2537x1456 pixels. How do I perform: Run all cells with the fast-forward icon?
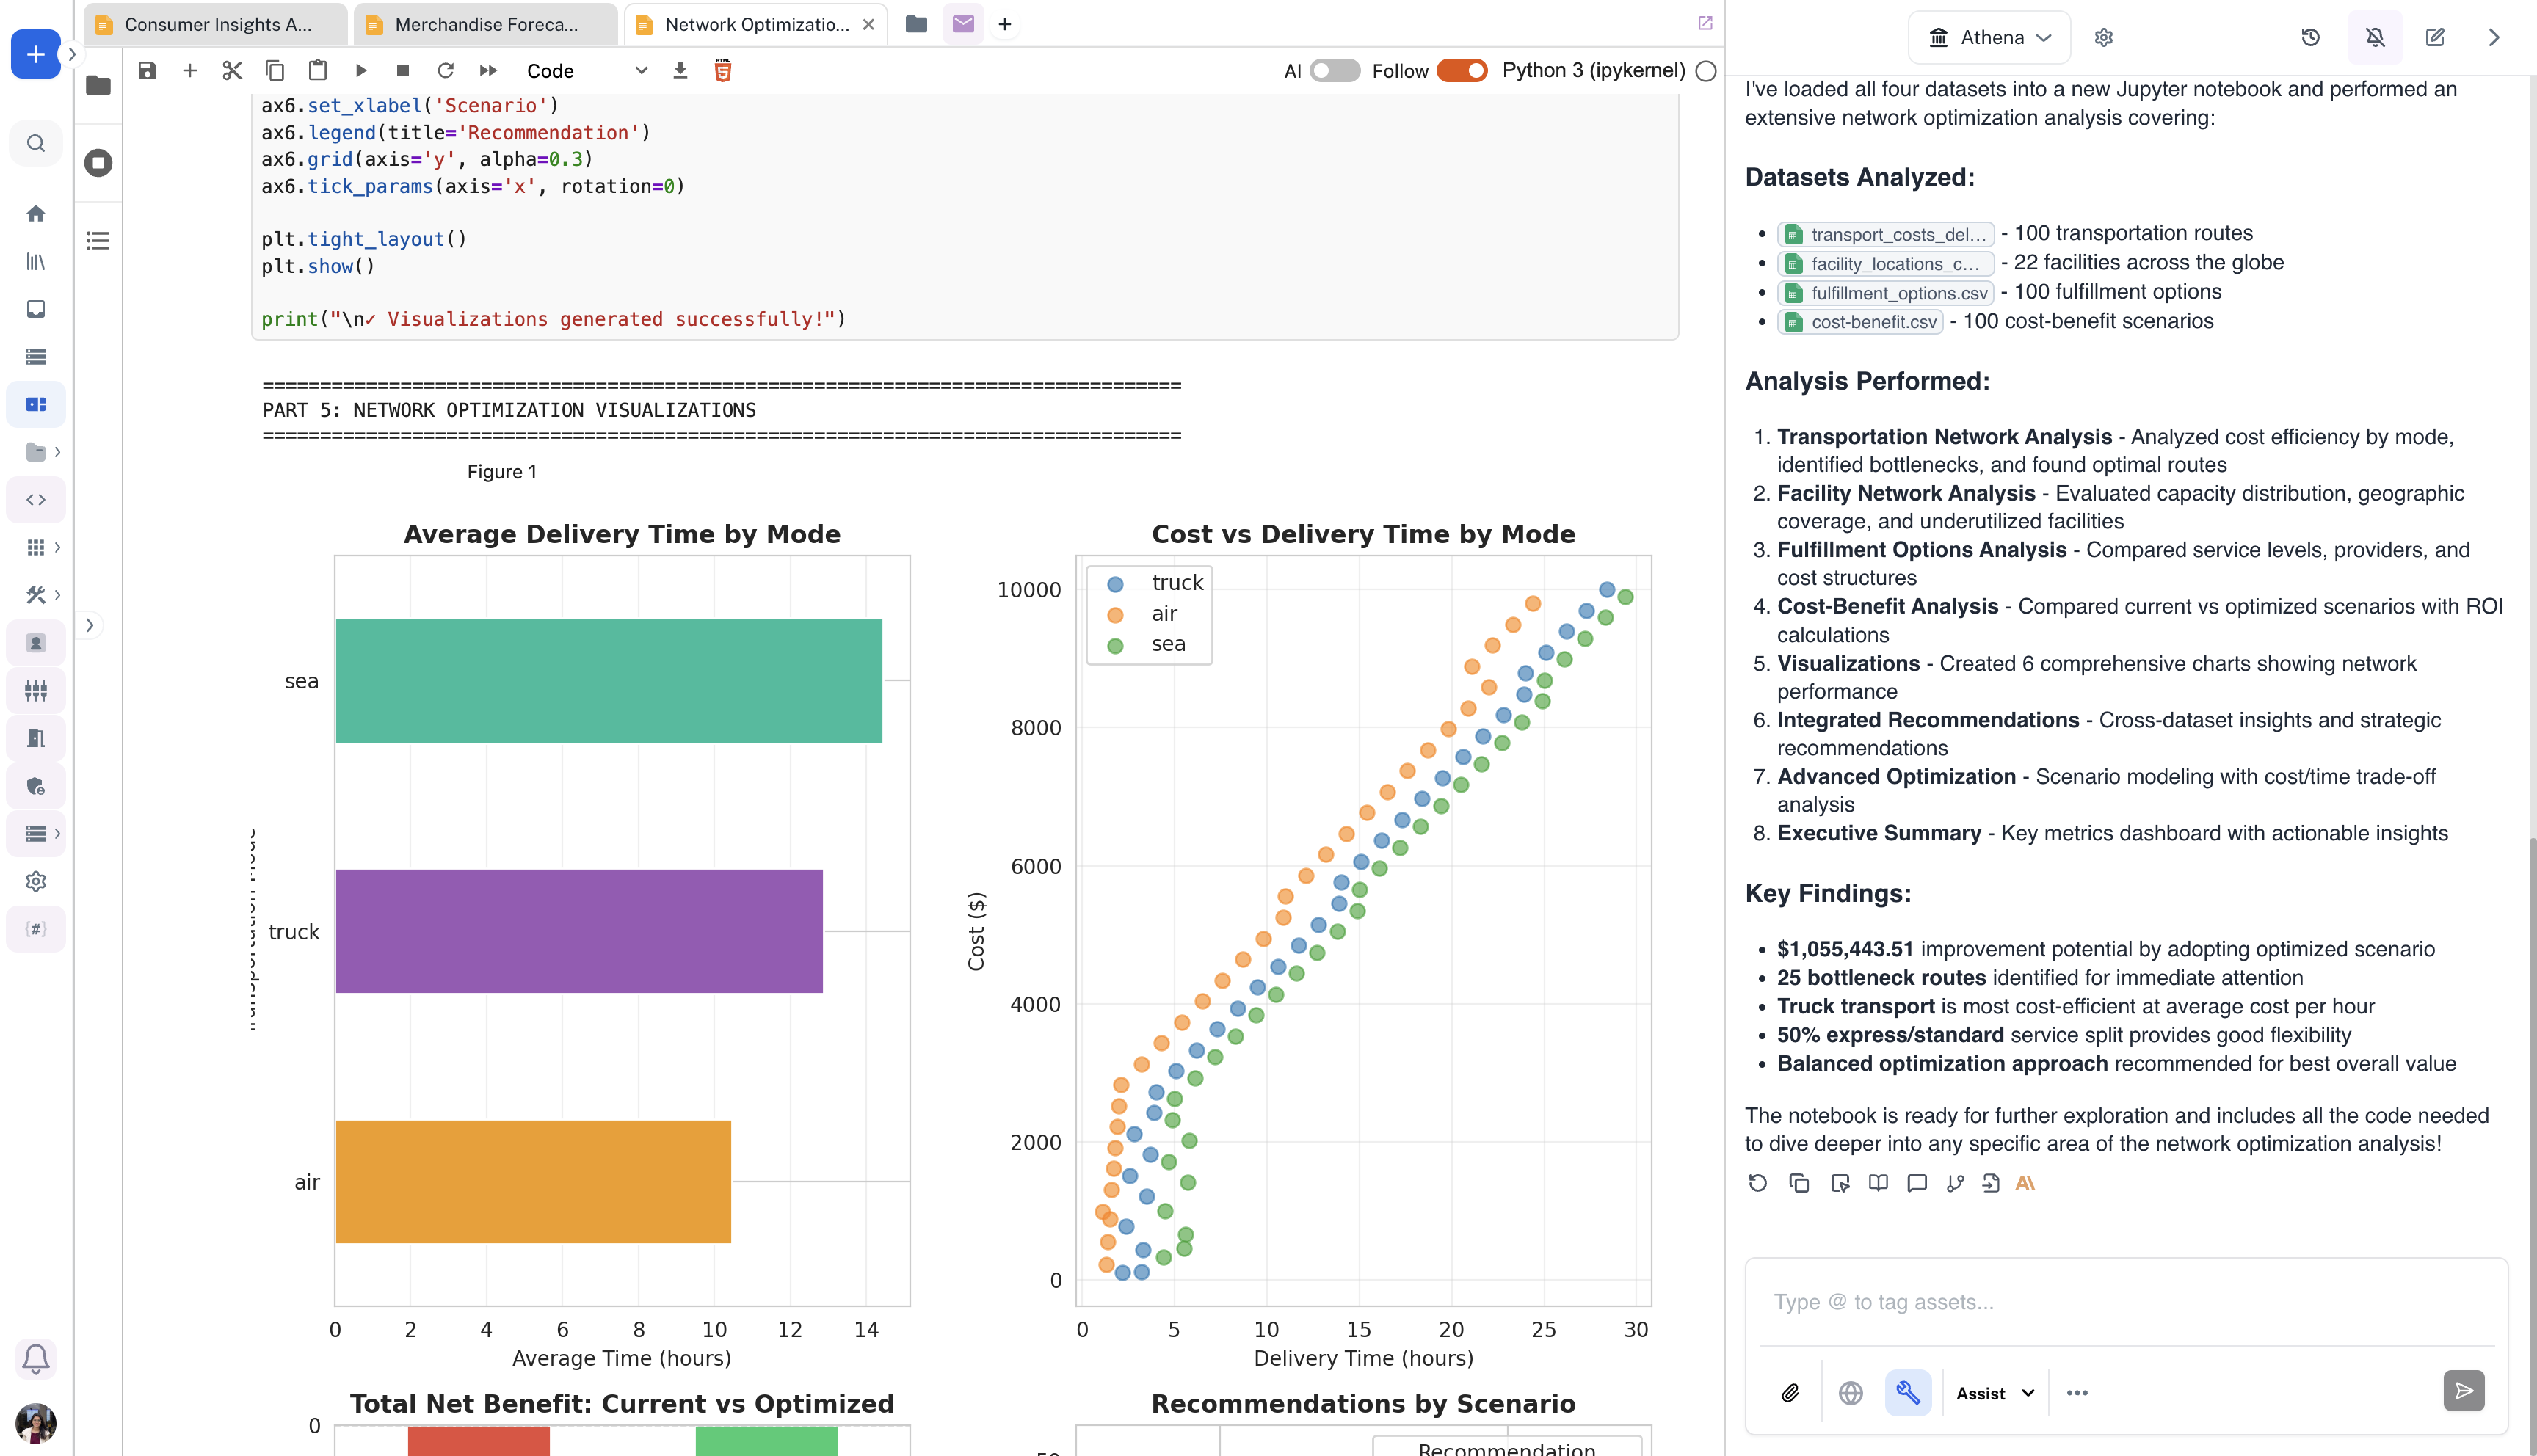pos(488,71)
